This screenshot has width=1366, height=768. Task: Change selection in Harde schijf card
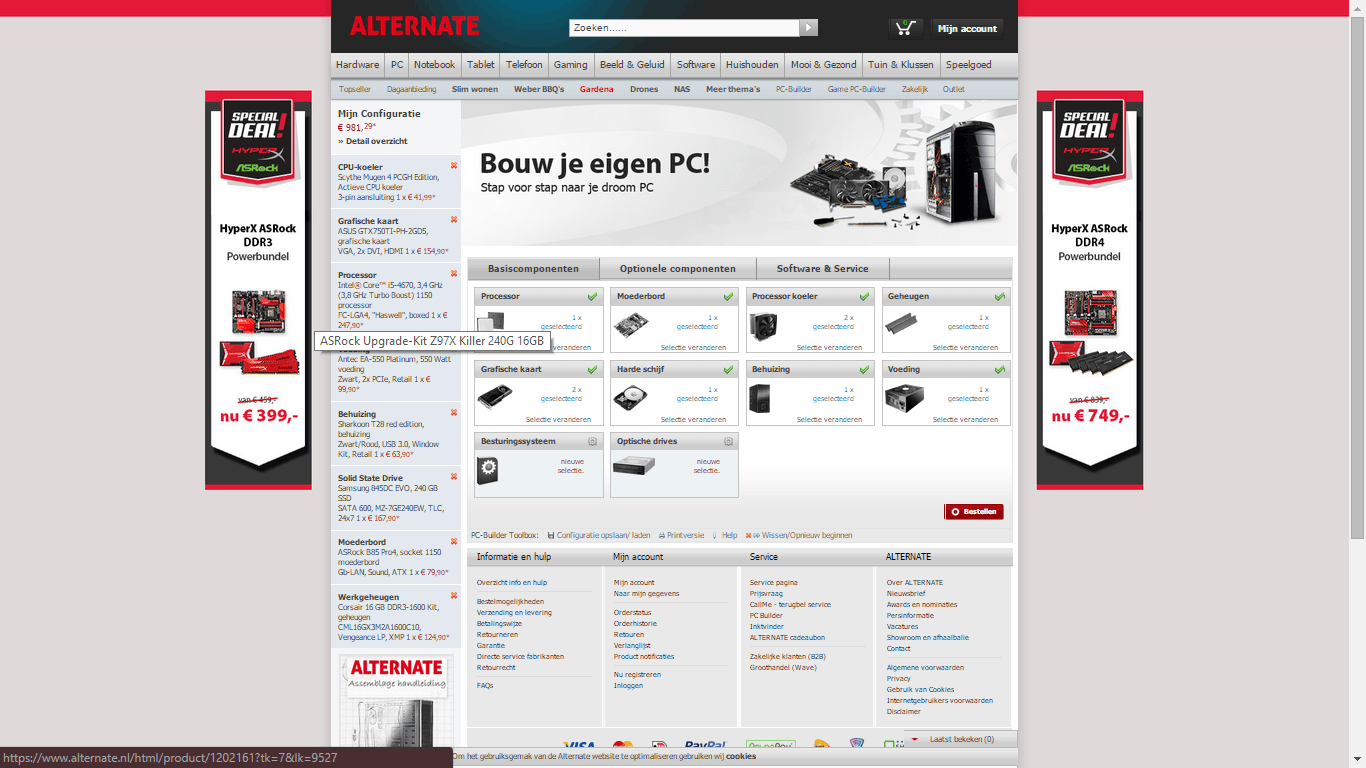693,420
